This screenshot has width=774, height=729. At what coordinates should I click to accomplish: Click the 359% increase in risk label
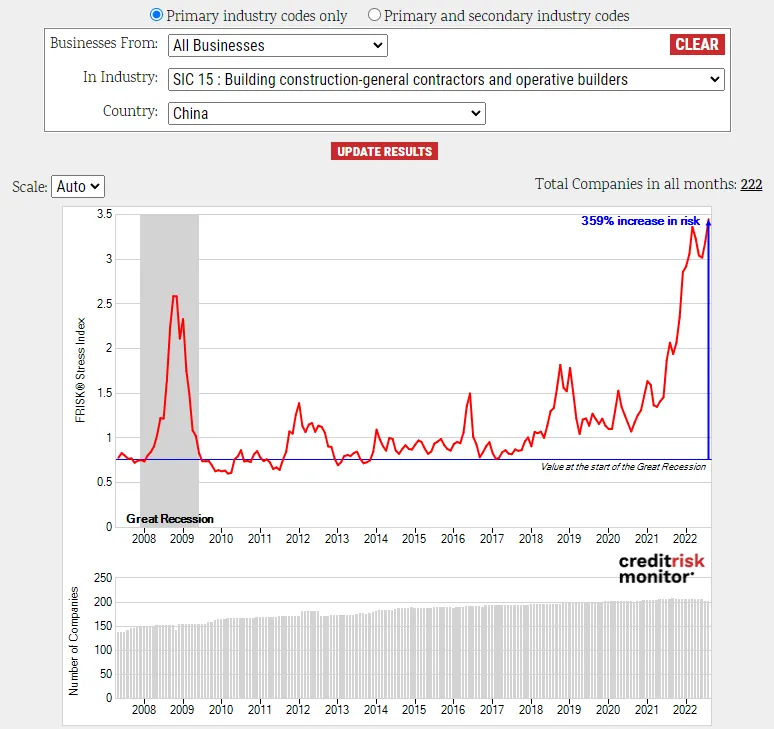640,221
